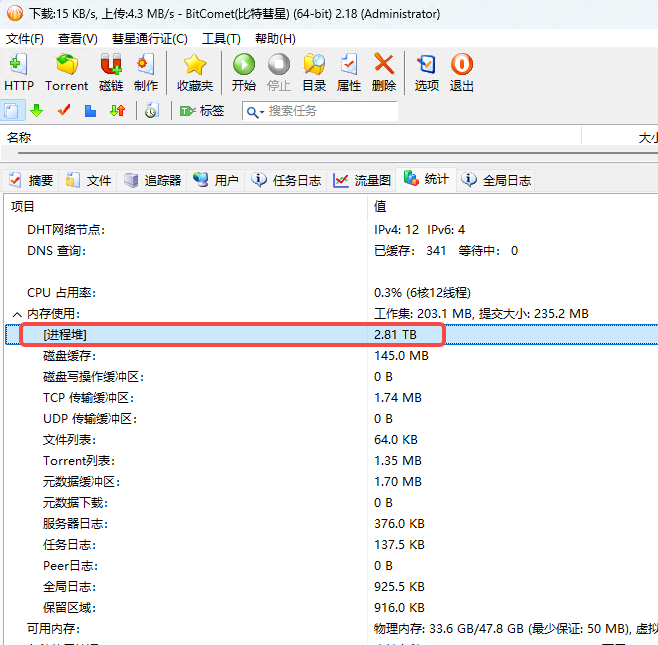Toggle the green down-arrow downloading filter

tap(37, 111)
